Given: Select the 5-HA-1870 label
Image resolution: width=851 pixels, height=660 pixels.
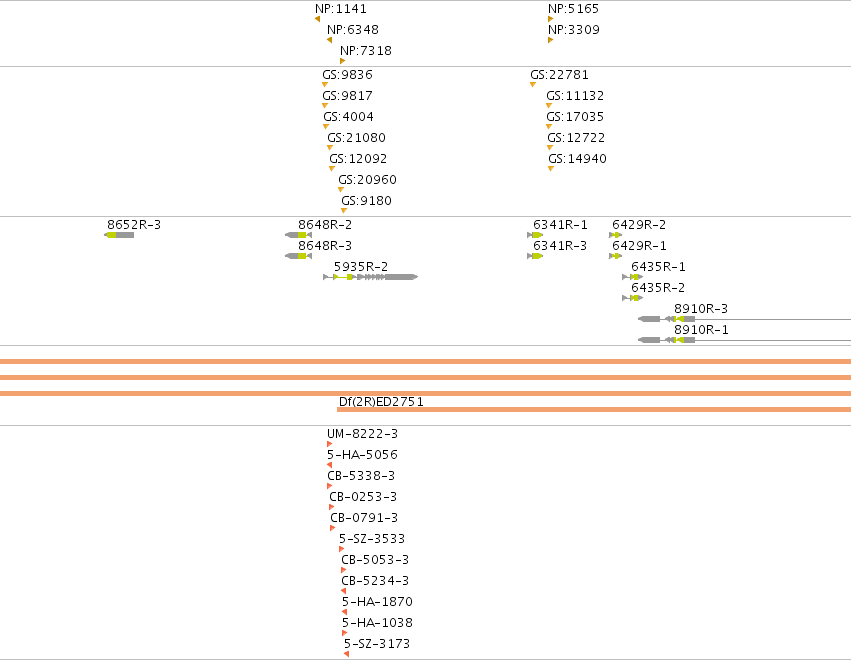Looking at the screenshot, I should [x=377, y=602].
